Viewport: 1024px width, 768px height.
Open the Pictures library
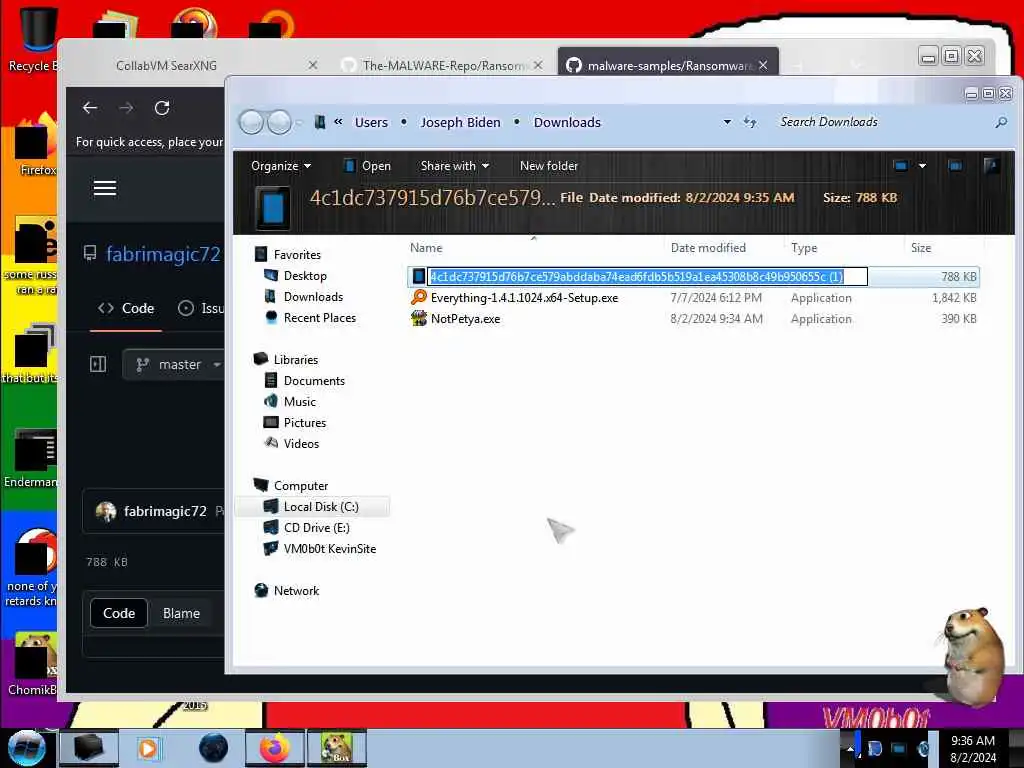[x=305, y=423]
